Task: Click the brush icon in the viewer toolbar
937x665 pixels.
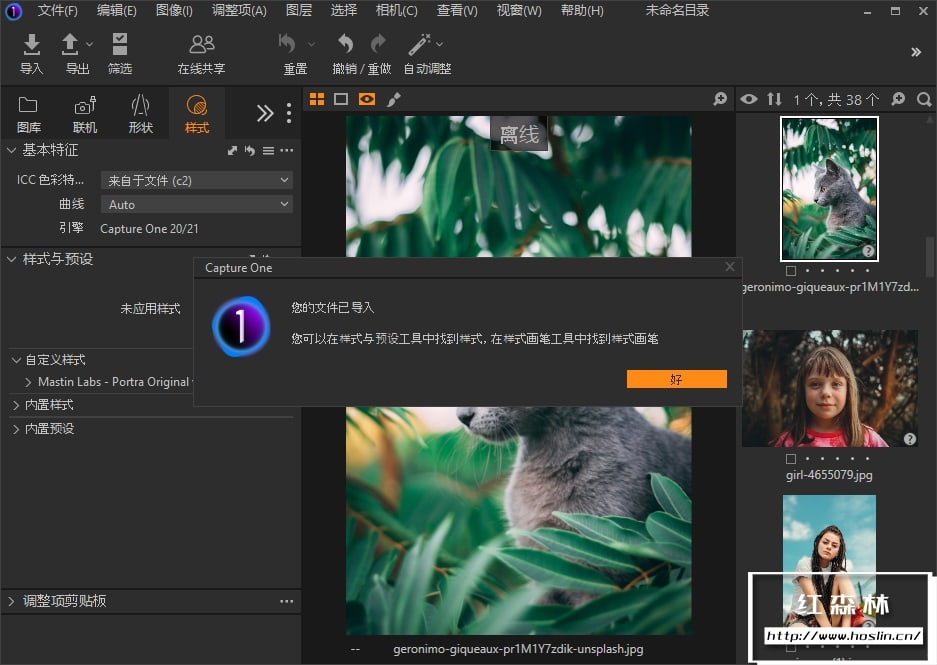Action: [393, 99]
